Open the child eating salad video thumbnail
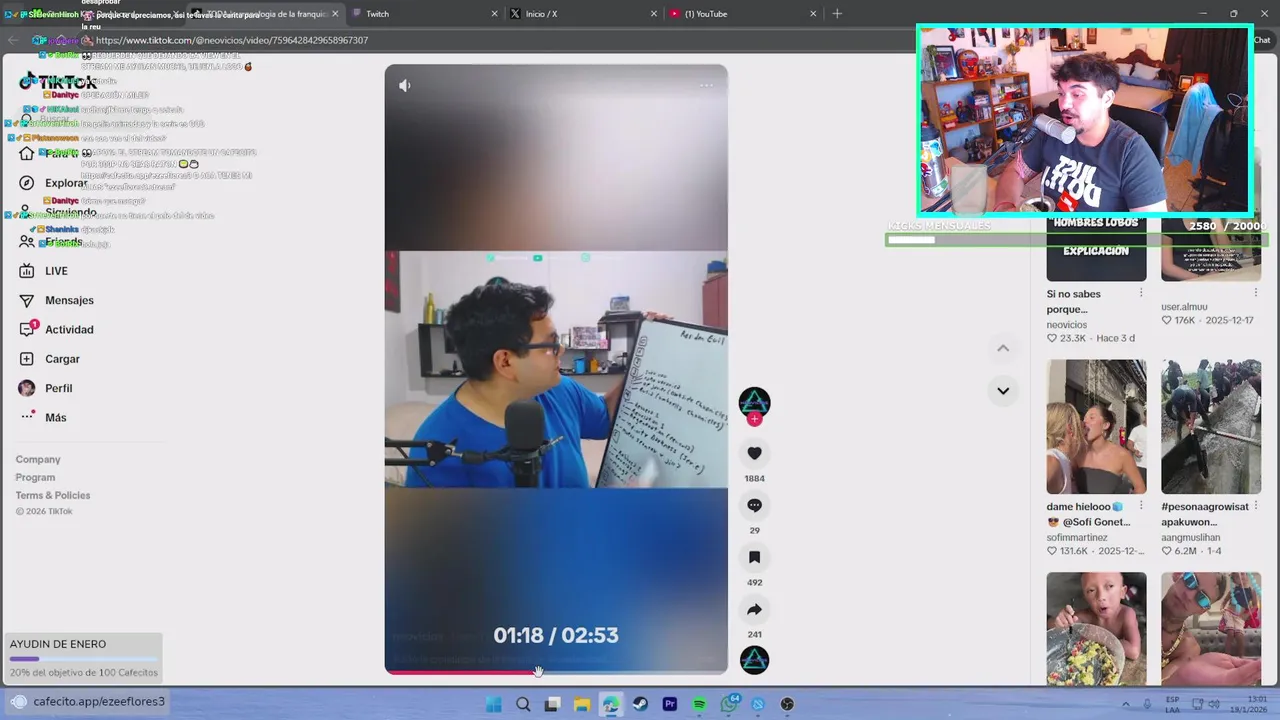The image size is (1280, 720). point(1096,628)
